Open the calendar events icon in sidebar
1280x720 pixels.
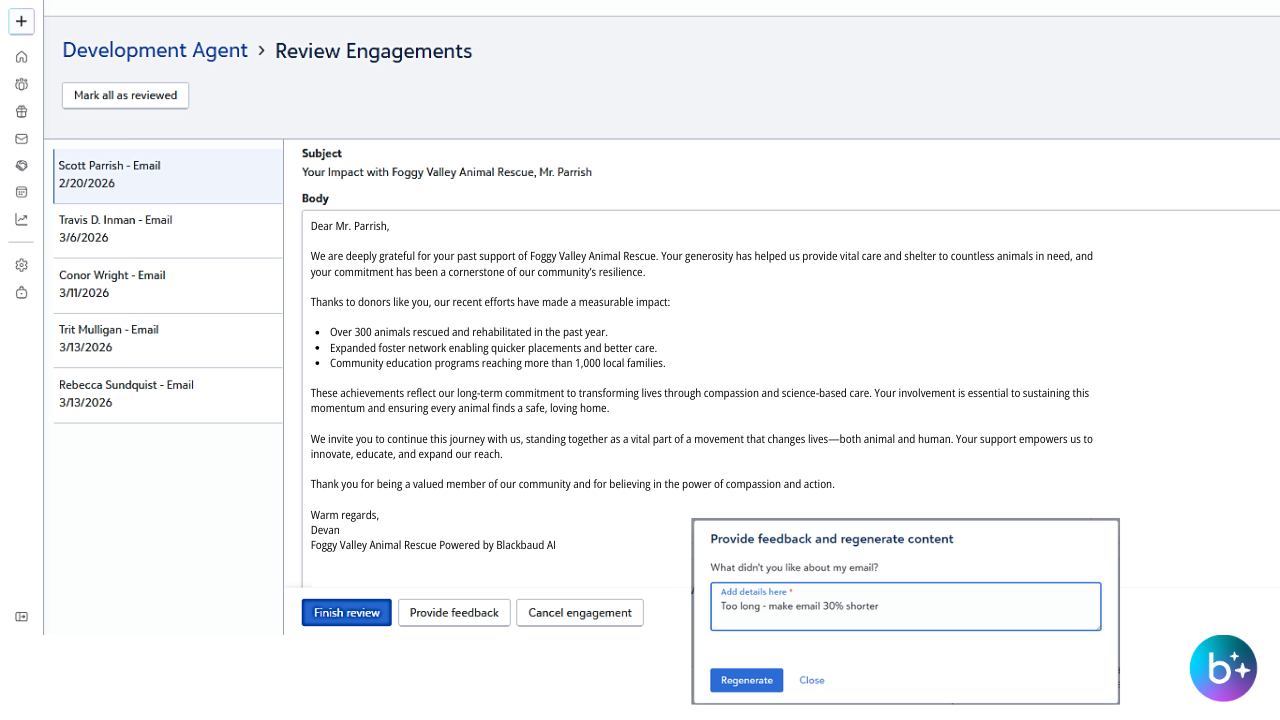pyautogui.click(x=21, y=192)
